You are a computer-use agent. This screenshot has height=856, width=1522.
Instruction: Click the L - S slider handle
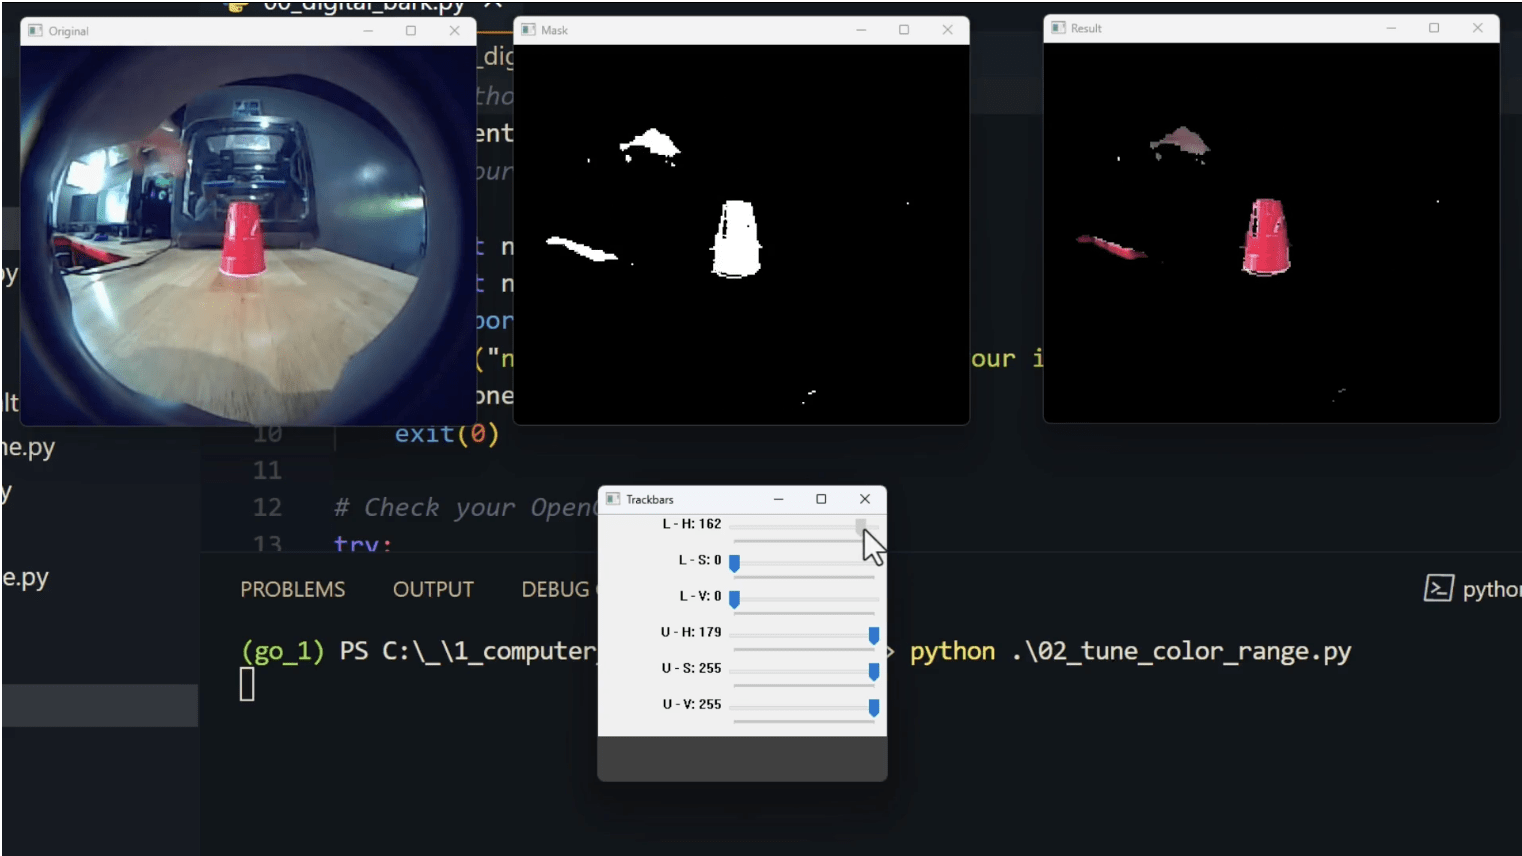point(734,563)
